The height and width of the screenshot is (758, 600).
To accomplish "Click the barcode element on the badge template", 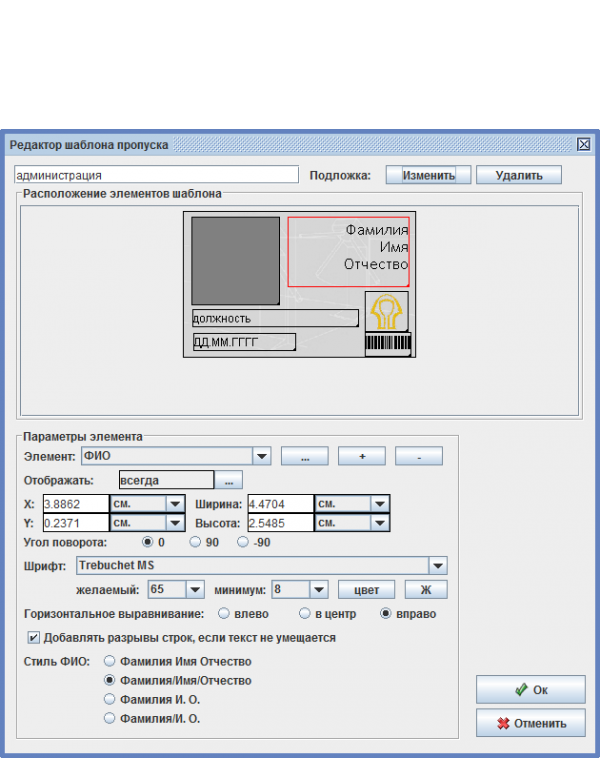I will pos(389,344).
